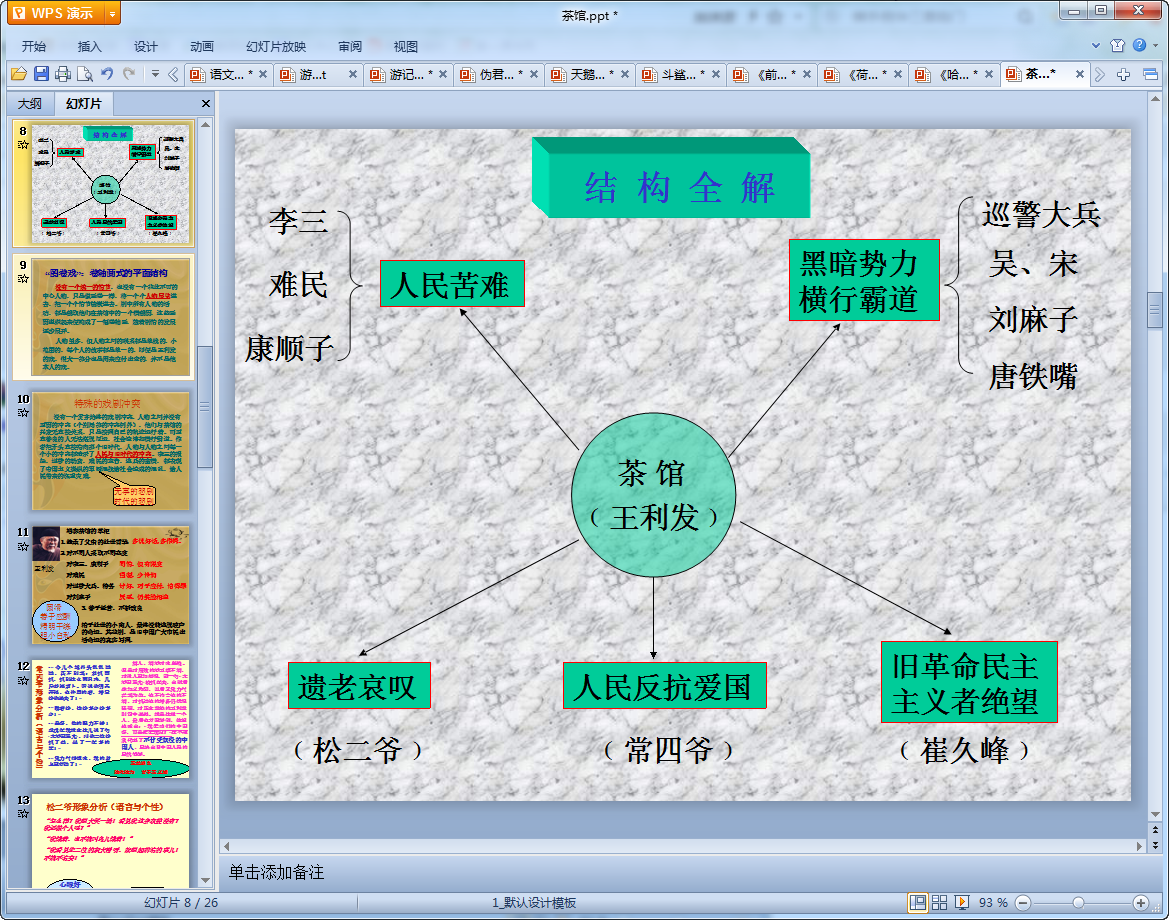Click the animation star under slide 8 number
The height and width of the screenshot is (920, 1169).
[x=23, y=145]
